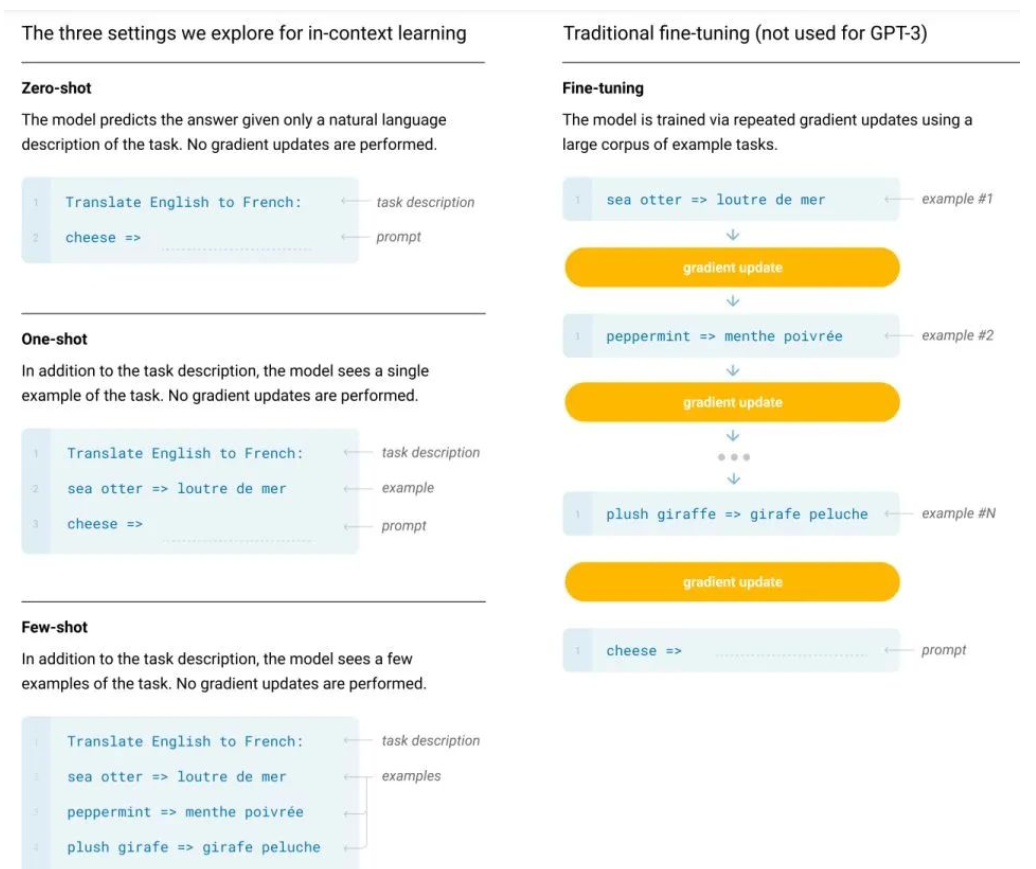Select the One-shot section heading
Viewport: 1036px width, 869px height.
click(54, 339)
